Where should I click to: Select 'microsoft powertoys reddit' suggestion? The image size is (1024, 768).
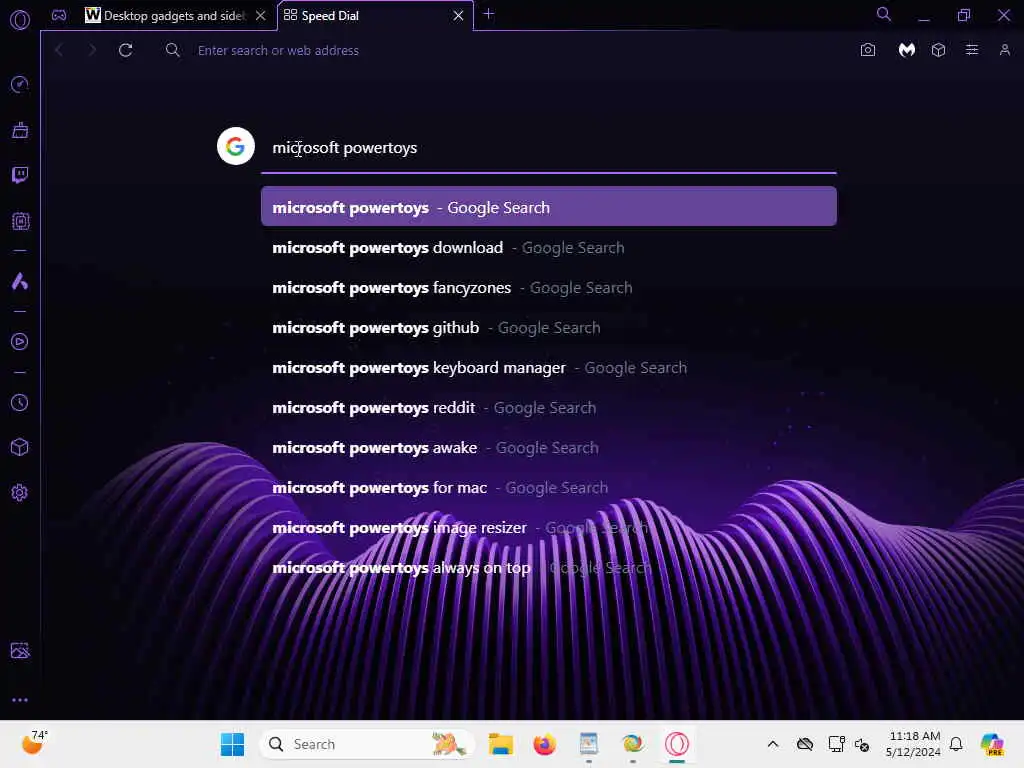coord(549,408)
